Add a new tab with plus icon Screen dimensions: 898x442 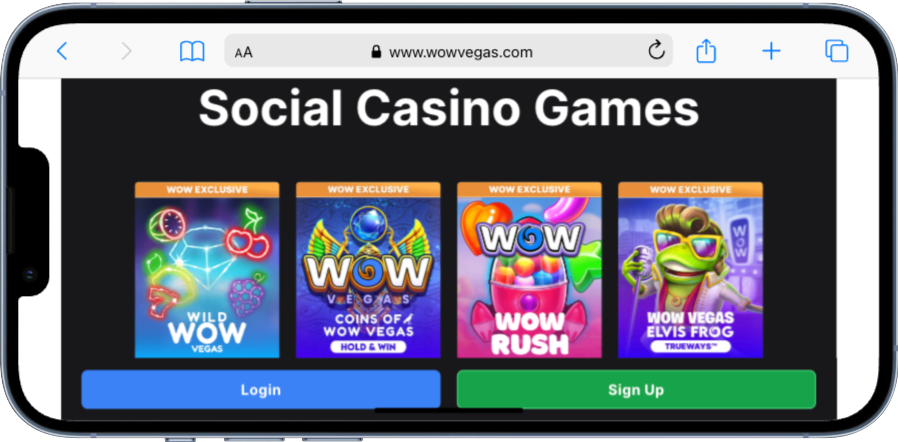(x=771, y=52)
